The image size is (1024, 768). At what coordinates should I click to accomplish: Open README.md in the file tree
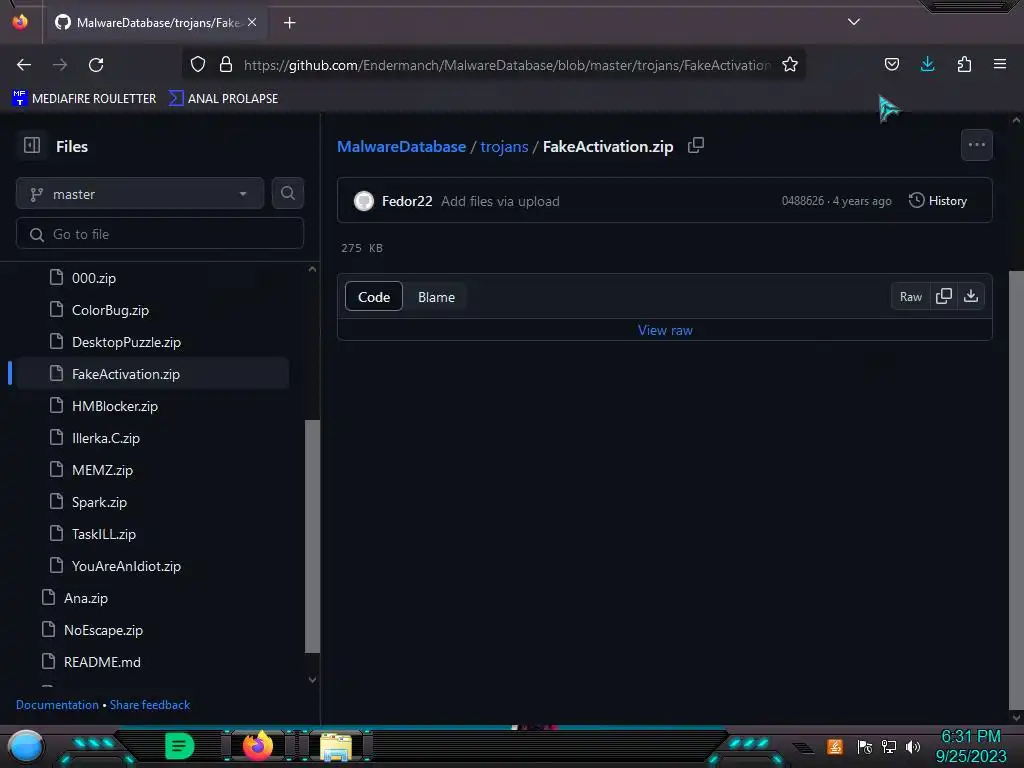[102, 662]
